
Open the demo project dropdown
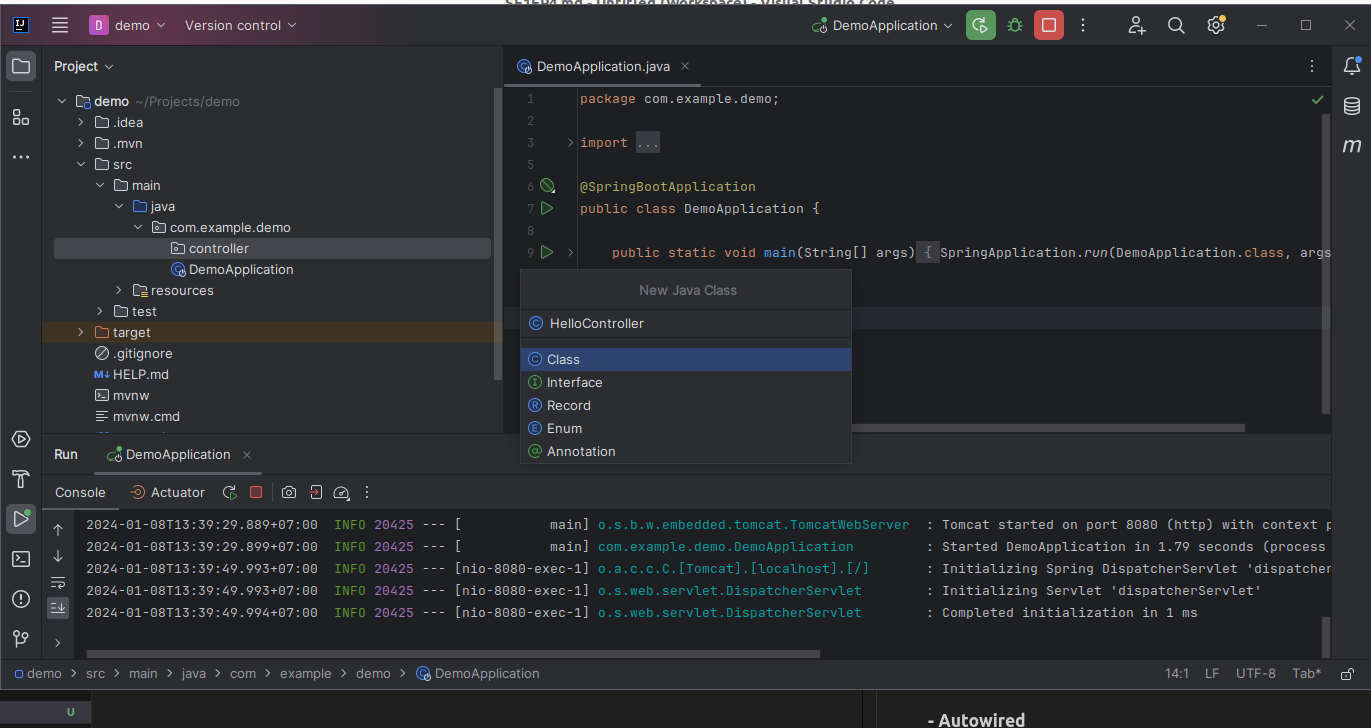(x=129, y=25)
